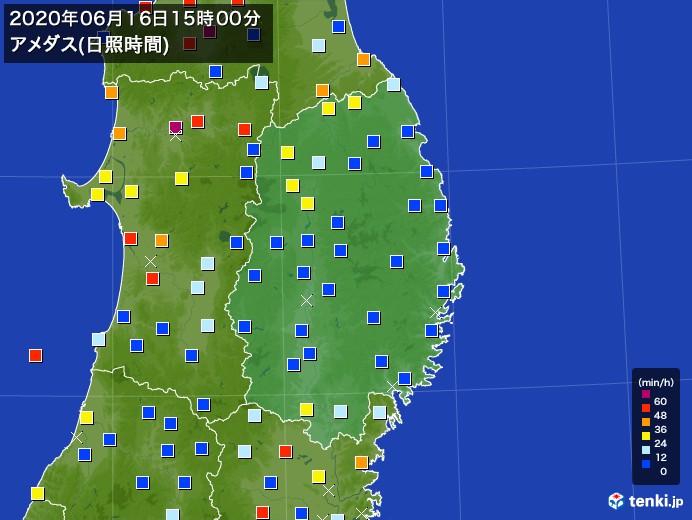Click the (min/h) unit label in legend
692x520 pixels.
(656, 382)
